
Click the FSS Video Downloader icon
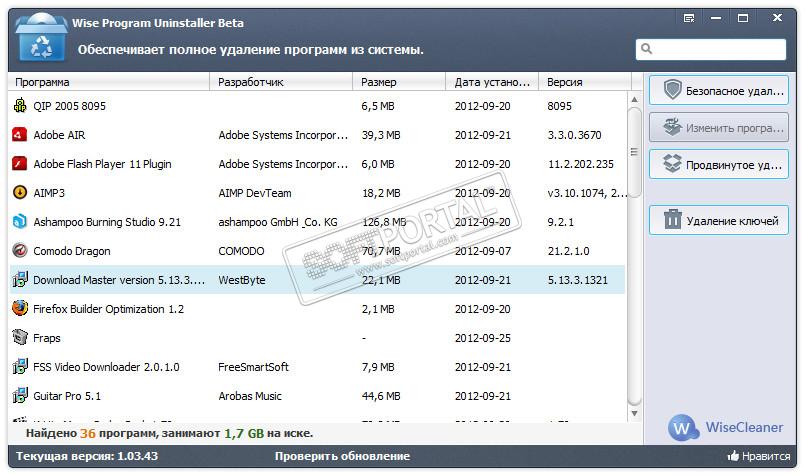pyautogui.click(x=20, y=366)
